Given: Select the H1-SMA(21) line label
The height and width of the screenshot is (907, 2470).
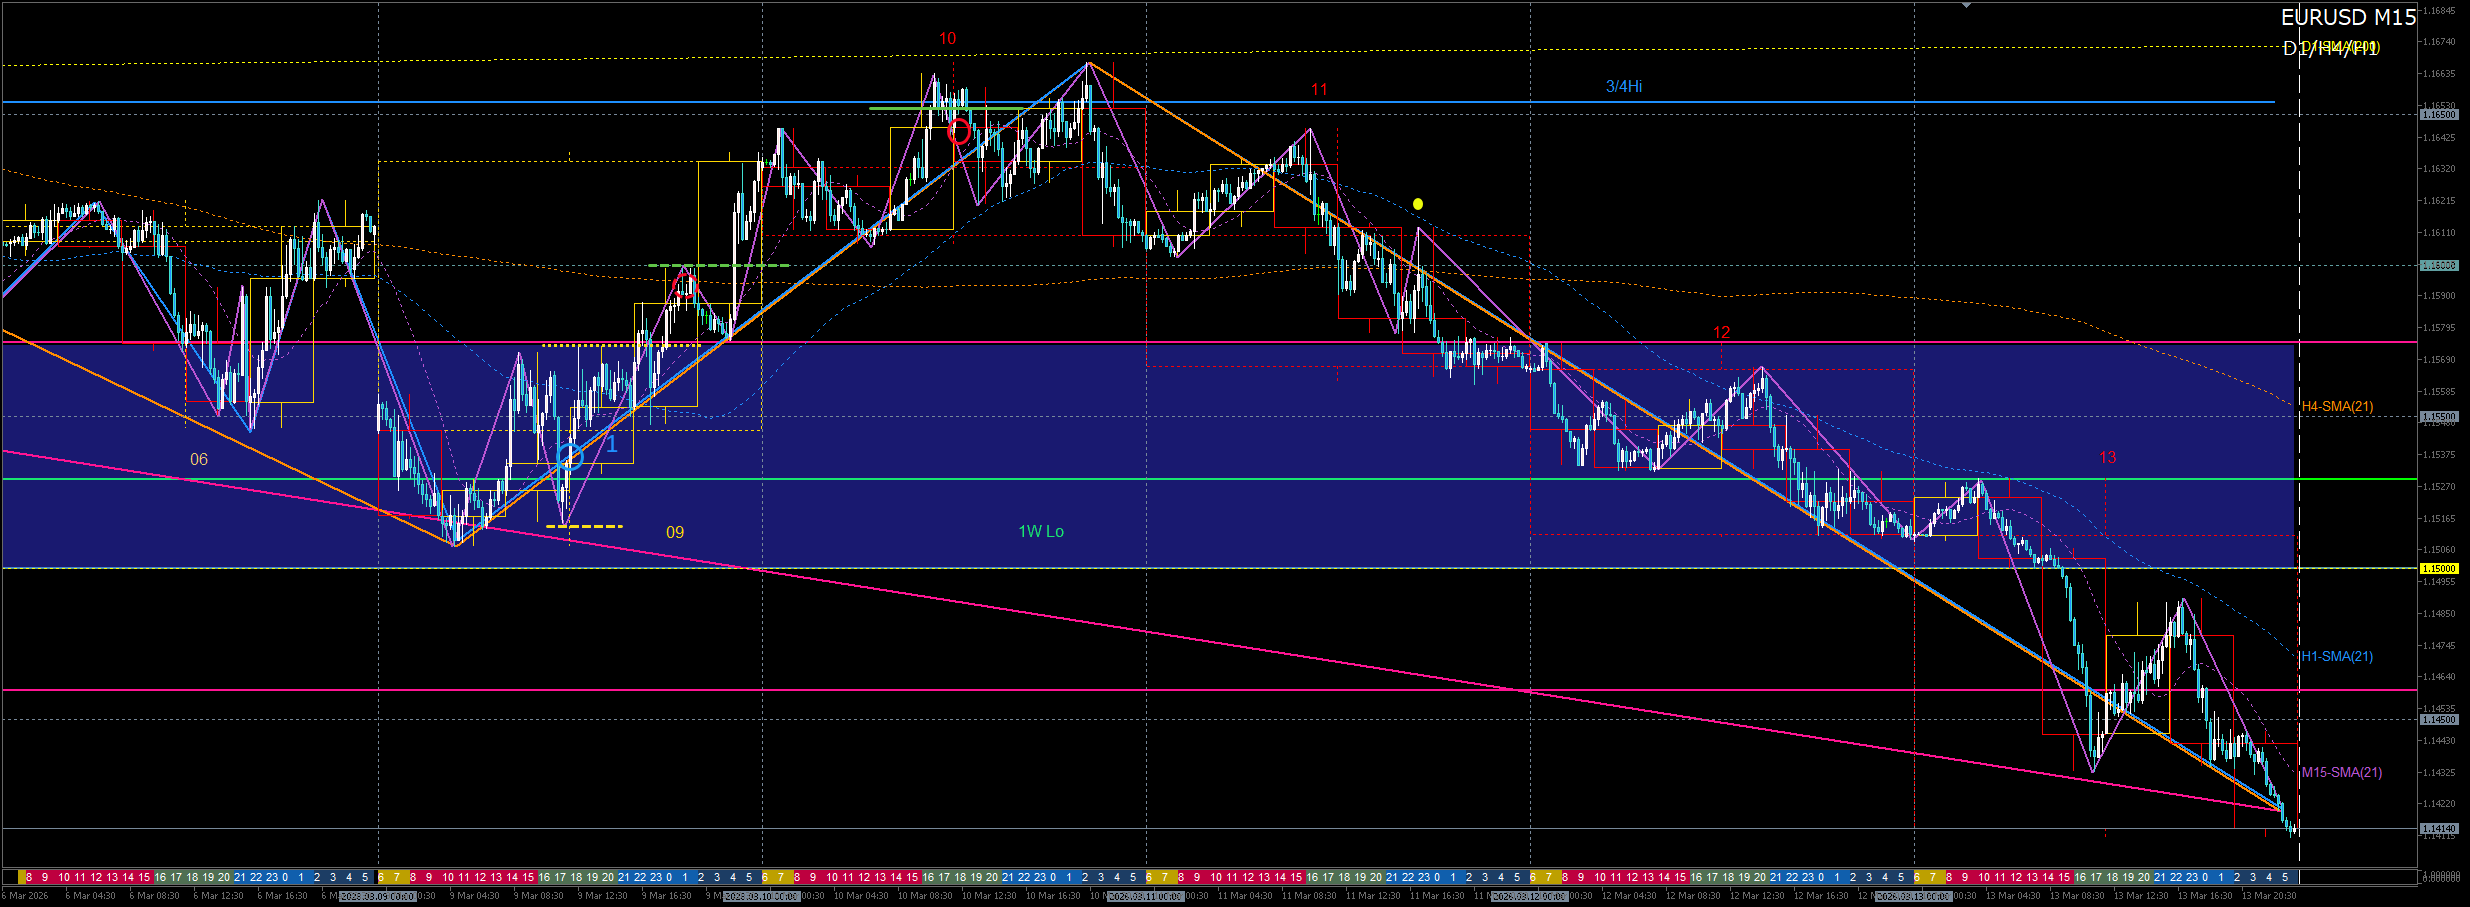Looking at the screenshot, I should [x=2337, y=656].
